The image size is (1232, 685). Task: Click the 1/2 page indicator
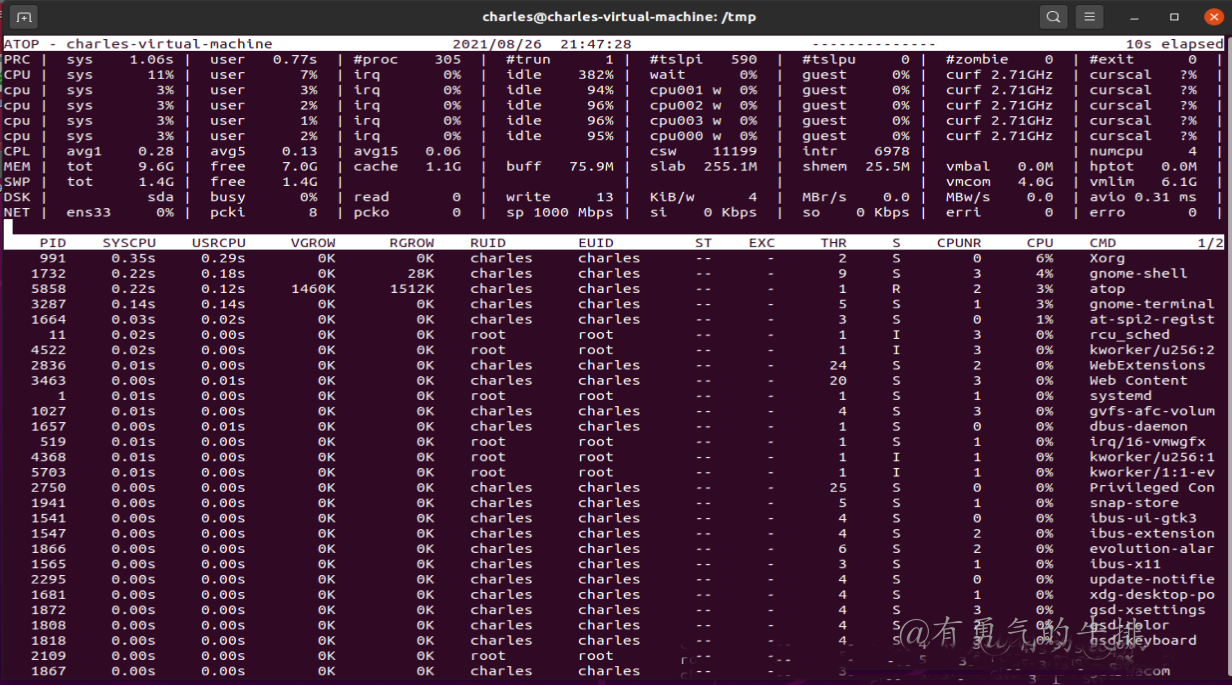pos(1210,243)
